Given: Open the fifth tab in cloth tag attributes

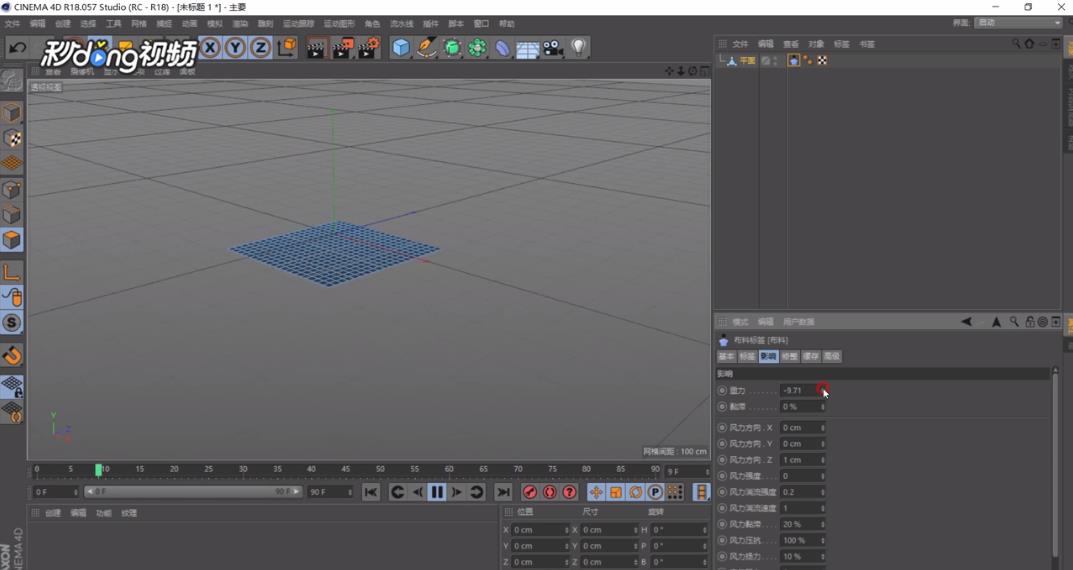Looking at the screenshot, I should 811,357.
